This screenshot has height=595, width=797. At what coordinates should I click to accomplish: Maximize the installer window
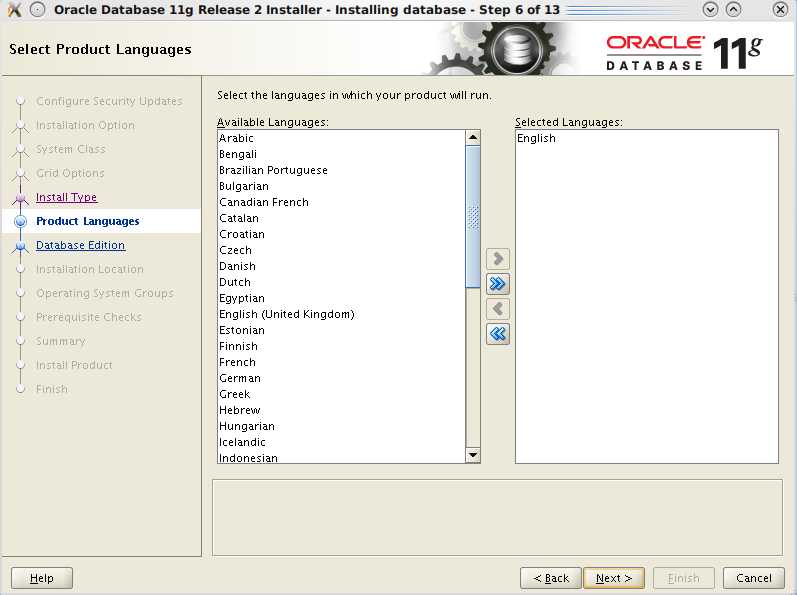(x=733, y=9)
